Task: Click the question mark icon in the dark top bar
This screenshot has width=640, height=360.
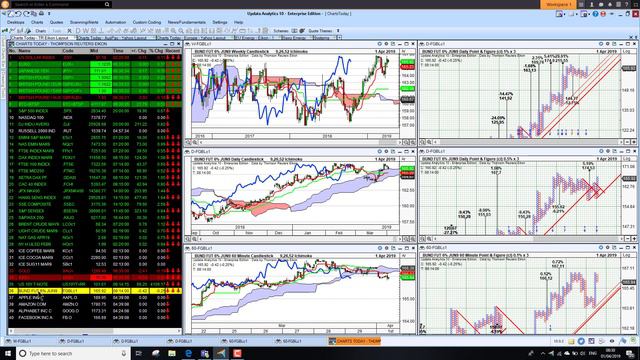Action: 626,4
